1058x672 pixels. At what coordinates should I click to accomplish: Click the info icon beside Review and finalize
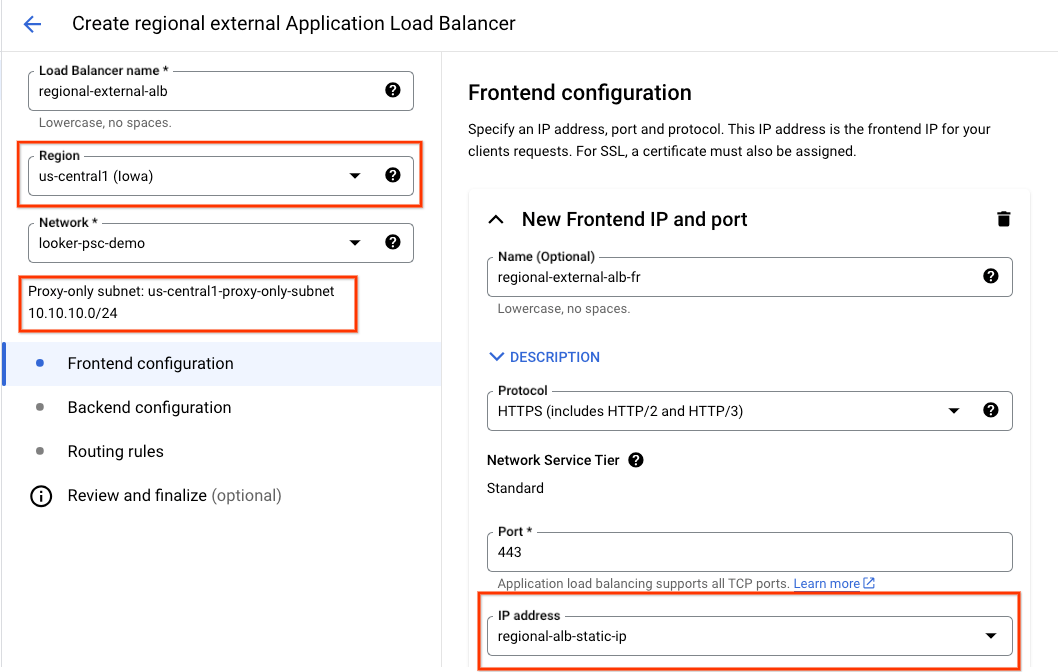pos(41,496)
